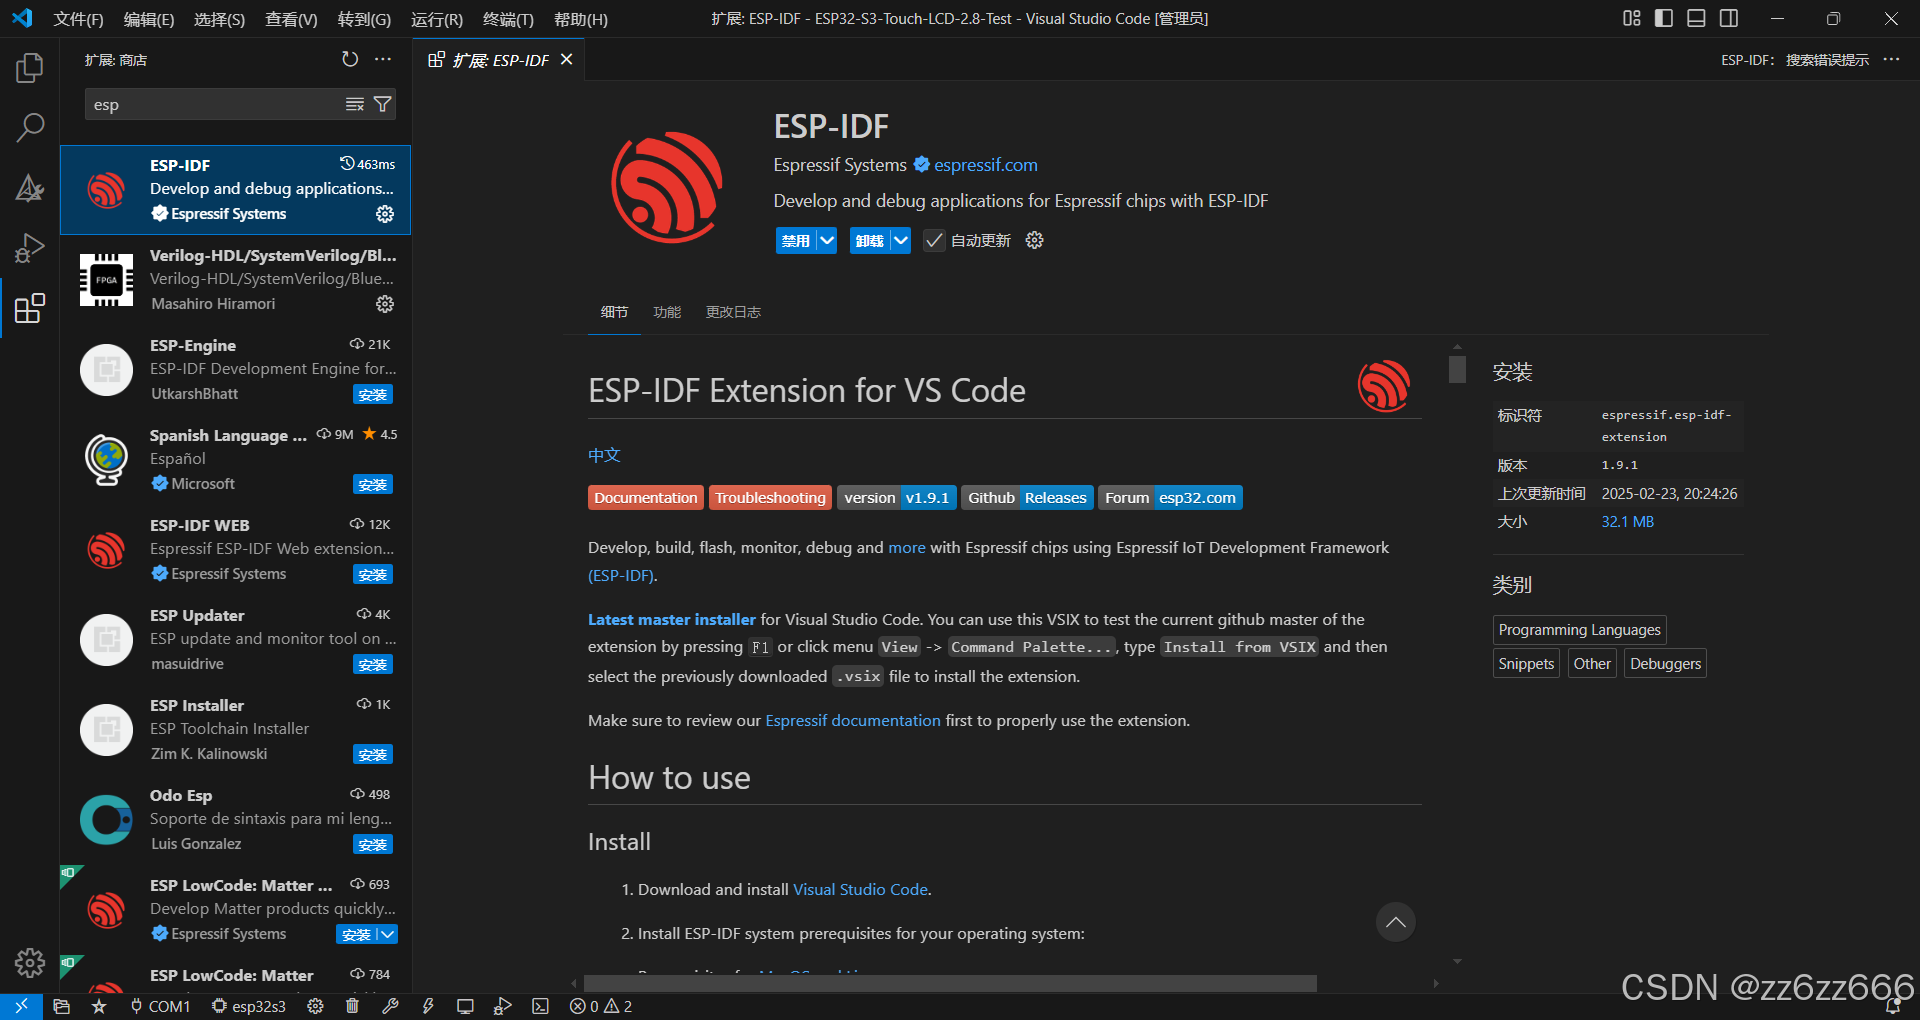Screen dimensions: 1920x1020
Task: Open Verilog-HDL extension manage gear
Action: 385,304
